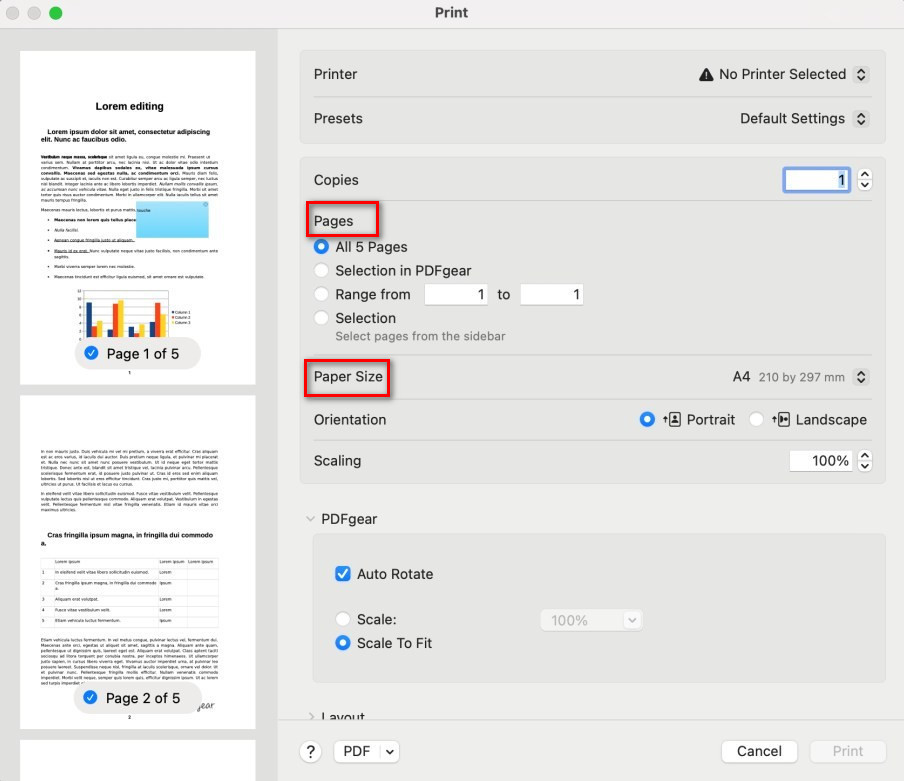Select the Portrait orientation radio button
Image resolution: width=904 pixels, height=781 pixels.
coord(647,420)
